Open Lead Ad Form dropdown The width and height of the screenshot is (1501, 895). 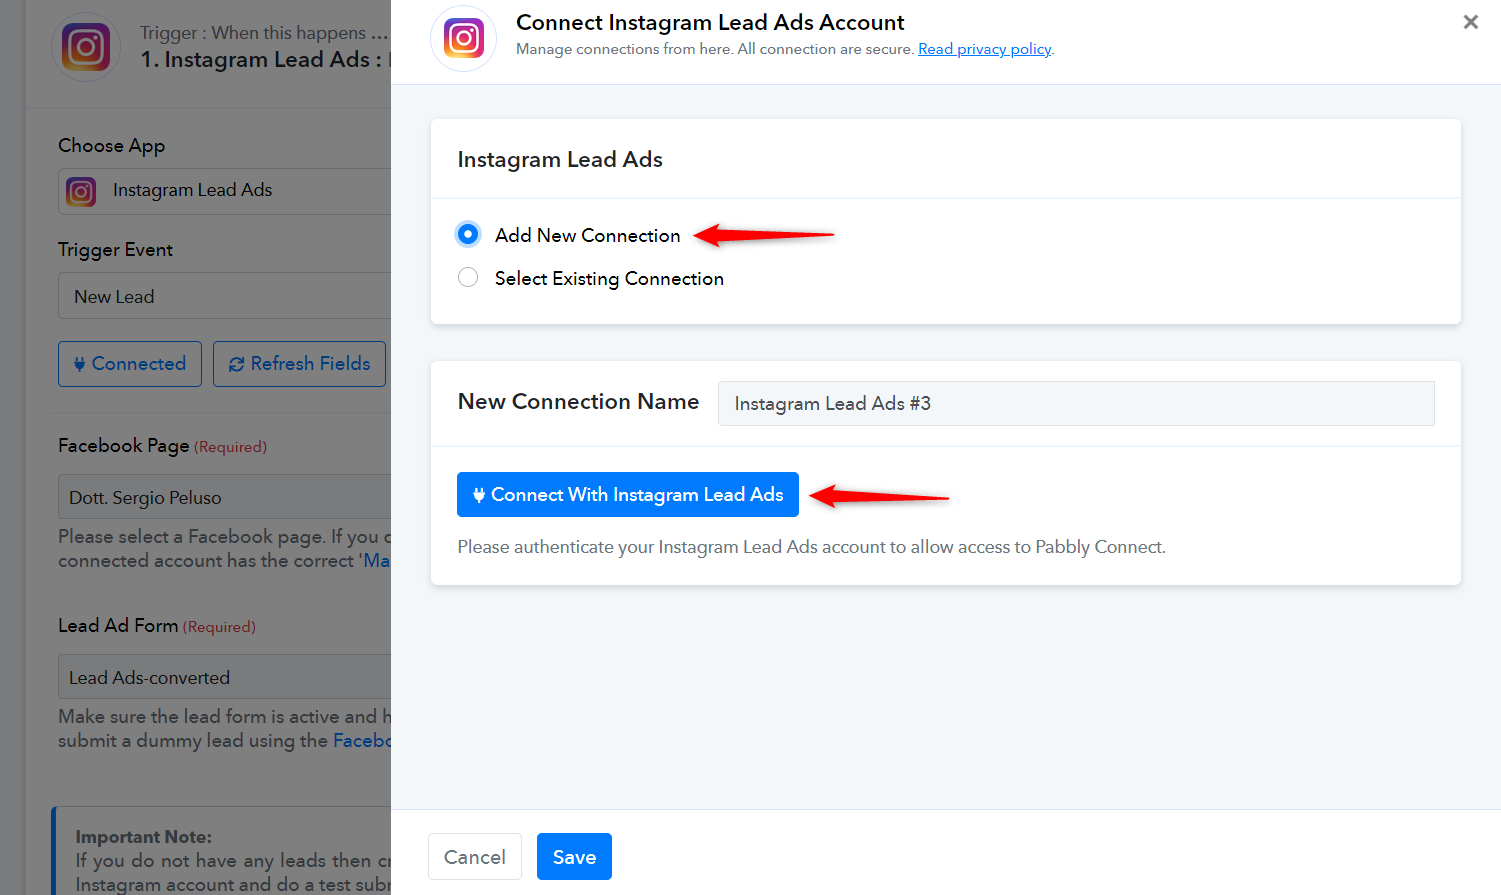pos(225,677)
